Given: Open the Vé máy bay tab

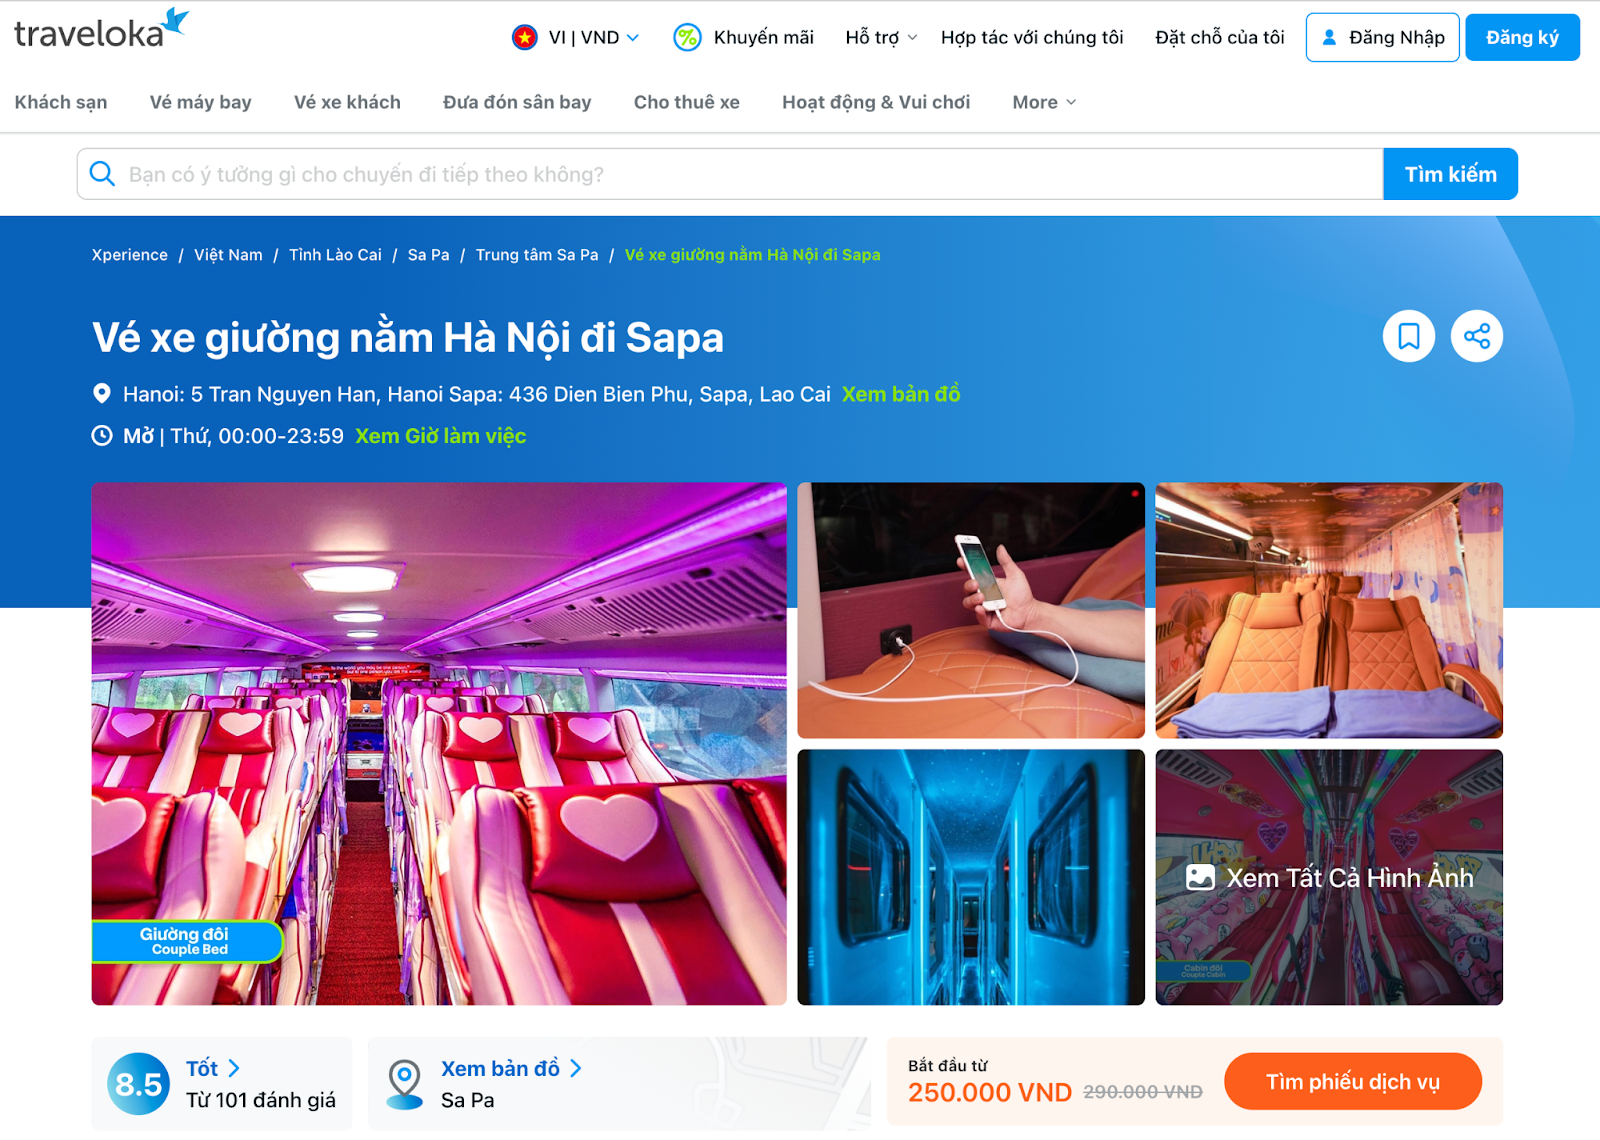Looking at the screenshot, I should [x=200, y=102].
